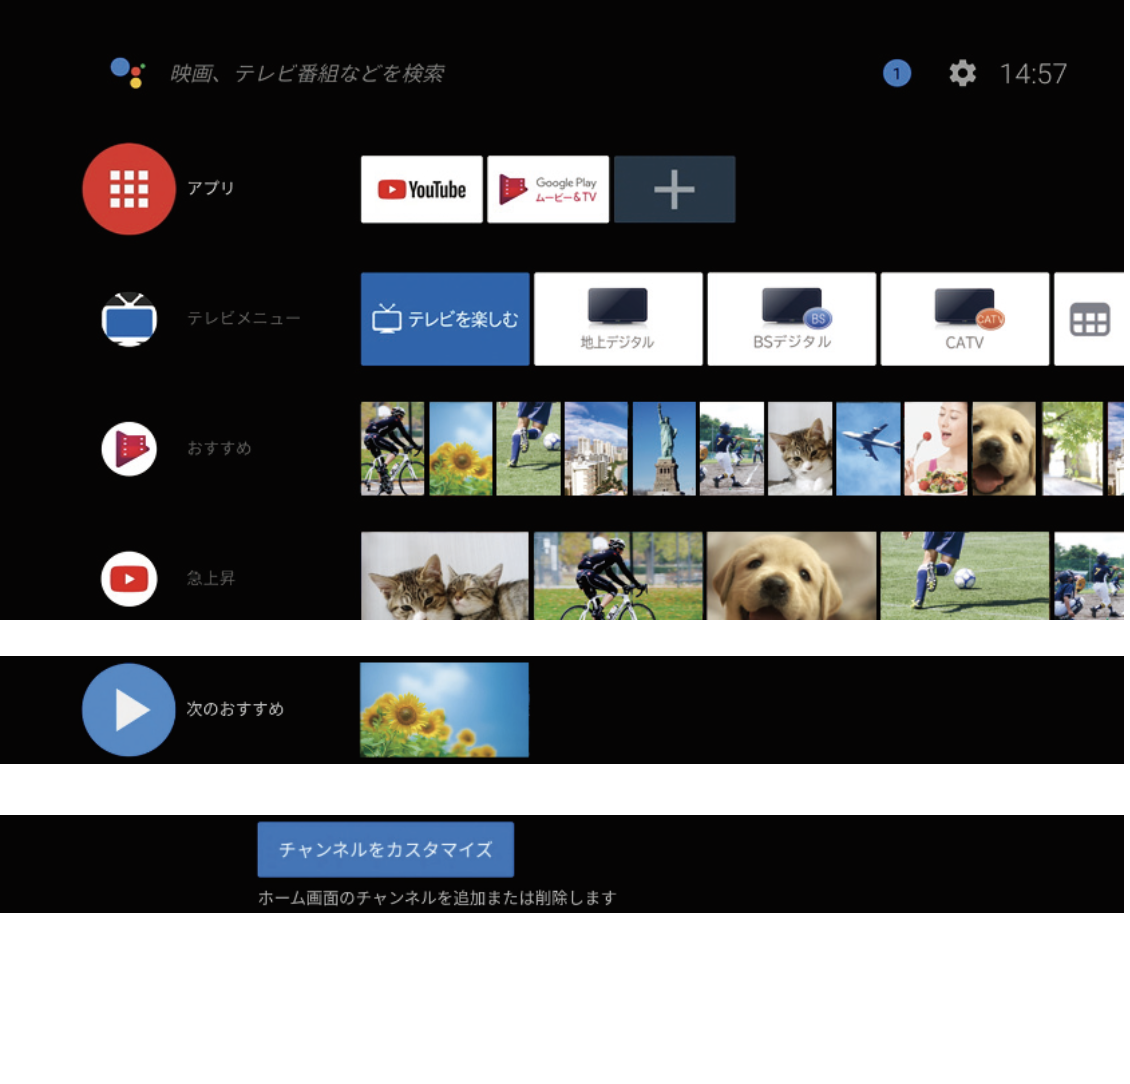Screen dimensions: 1130x1084
Task: Open the woman eating salad thumbnail
Action: click(x=936, y=448)
